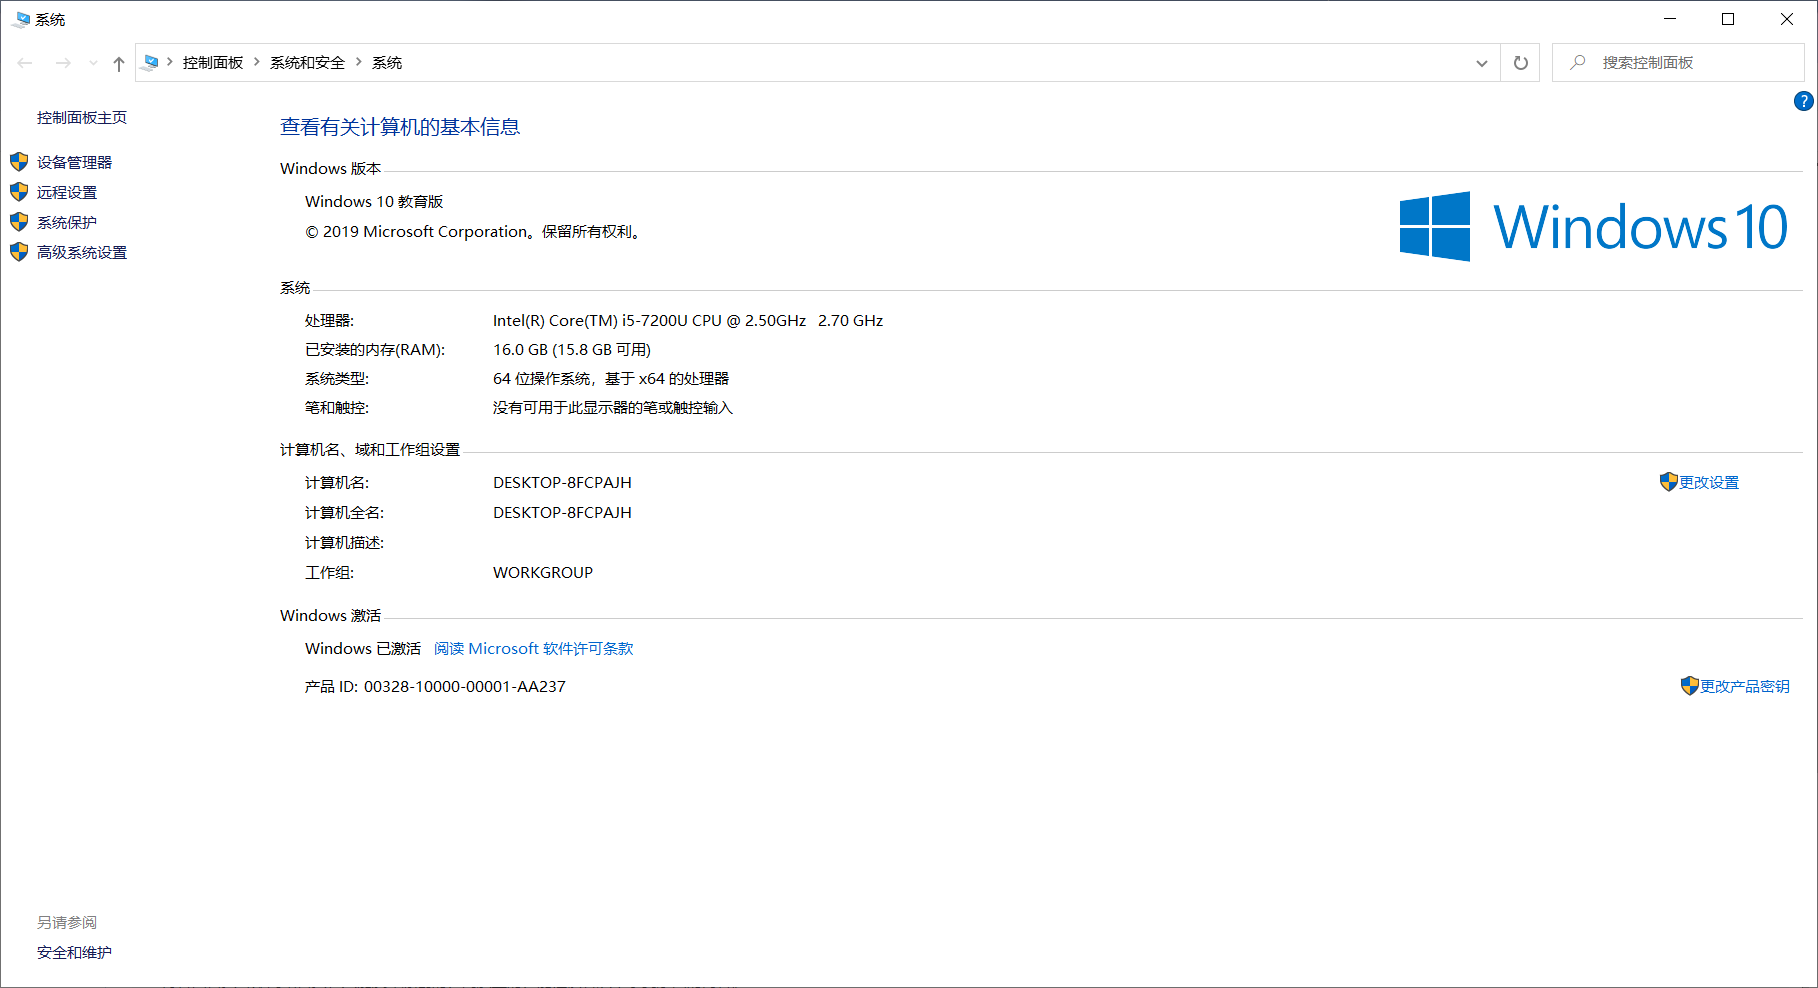The image size is (1818, 988).
Task: Click the computer name value next to 计算机名:
Action: pyautogui.click(x=562, y=482)
